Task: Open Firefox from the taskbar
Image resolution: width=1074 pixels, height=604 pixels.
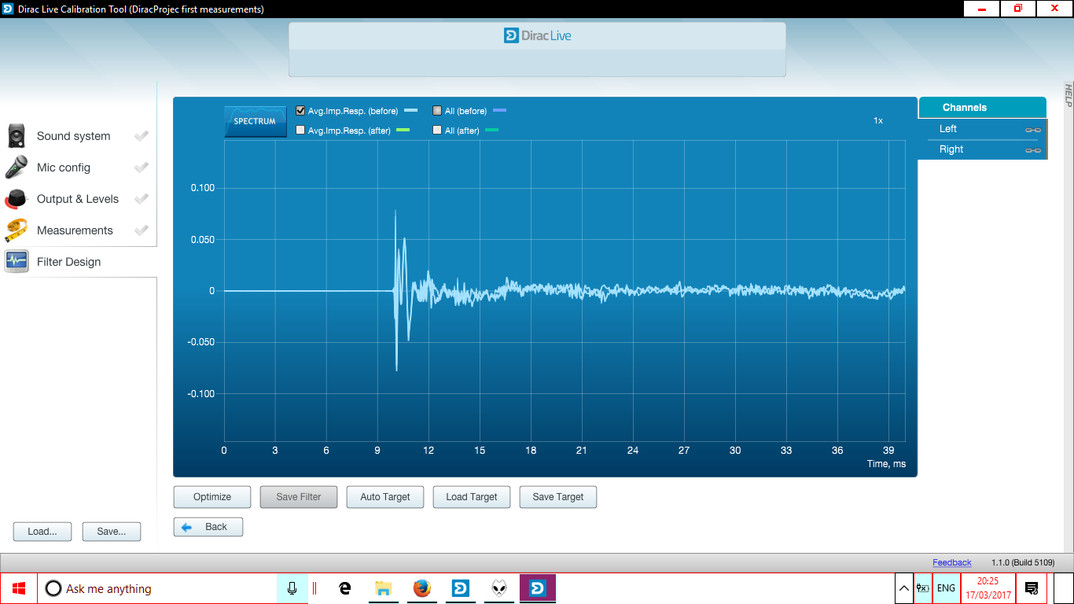Action: (x=421, y=588)
